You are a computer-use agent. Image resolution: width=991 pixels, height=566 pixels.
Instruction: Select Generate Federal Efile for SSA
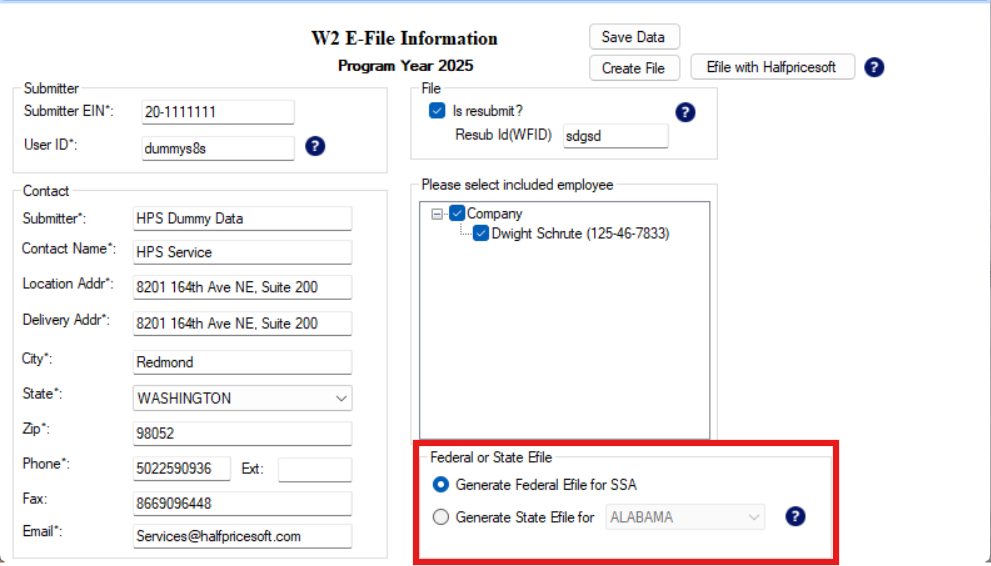tap(441, 485)
